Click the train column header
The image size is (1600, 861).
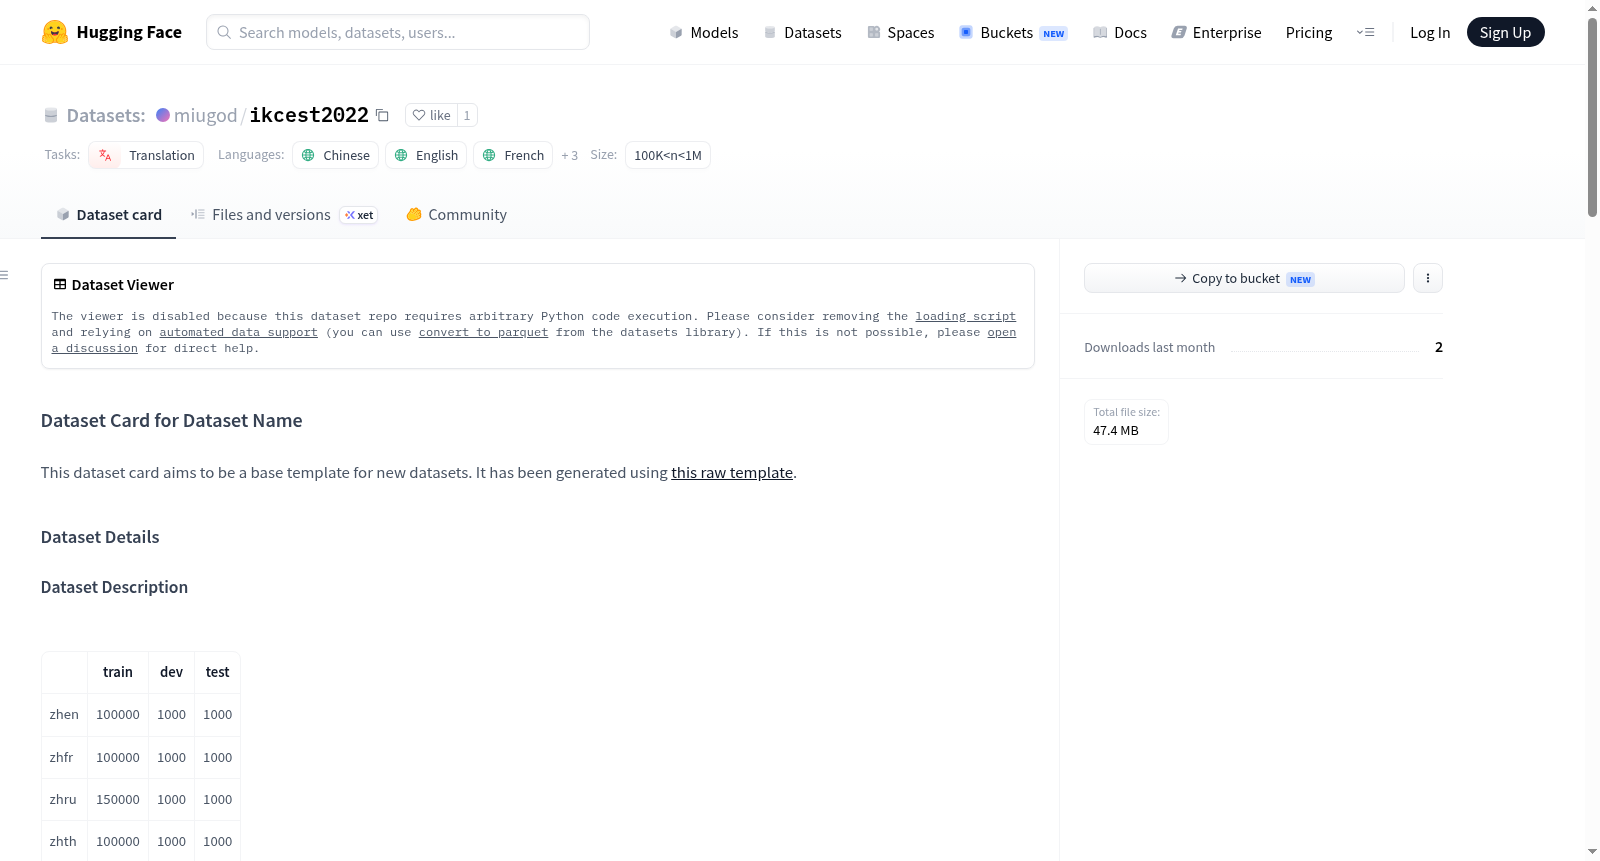tap(118, 672)
